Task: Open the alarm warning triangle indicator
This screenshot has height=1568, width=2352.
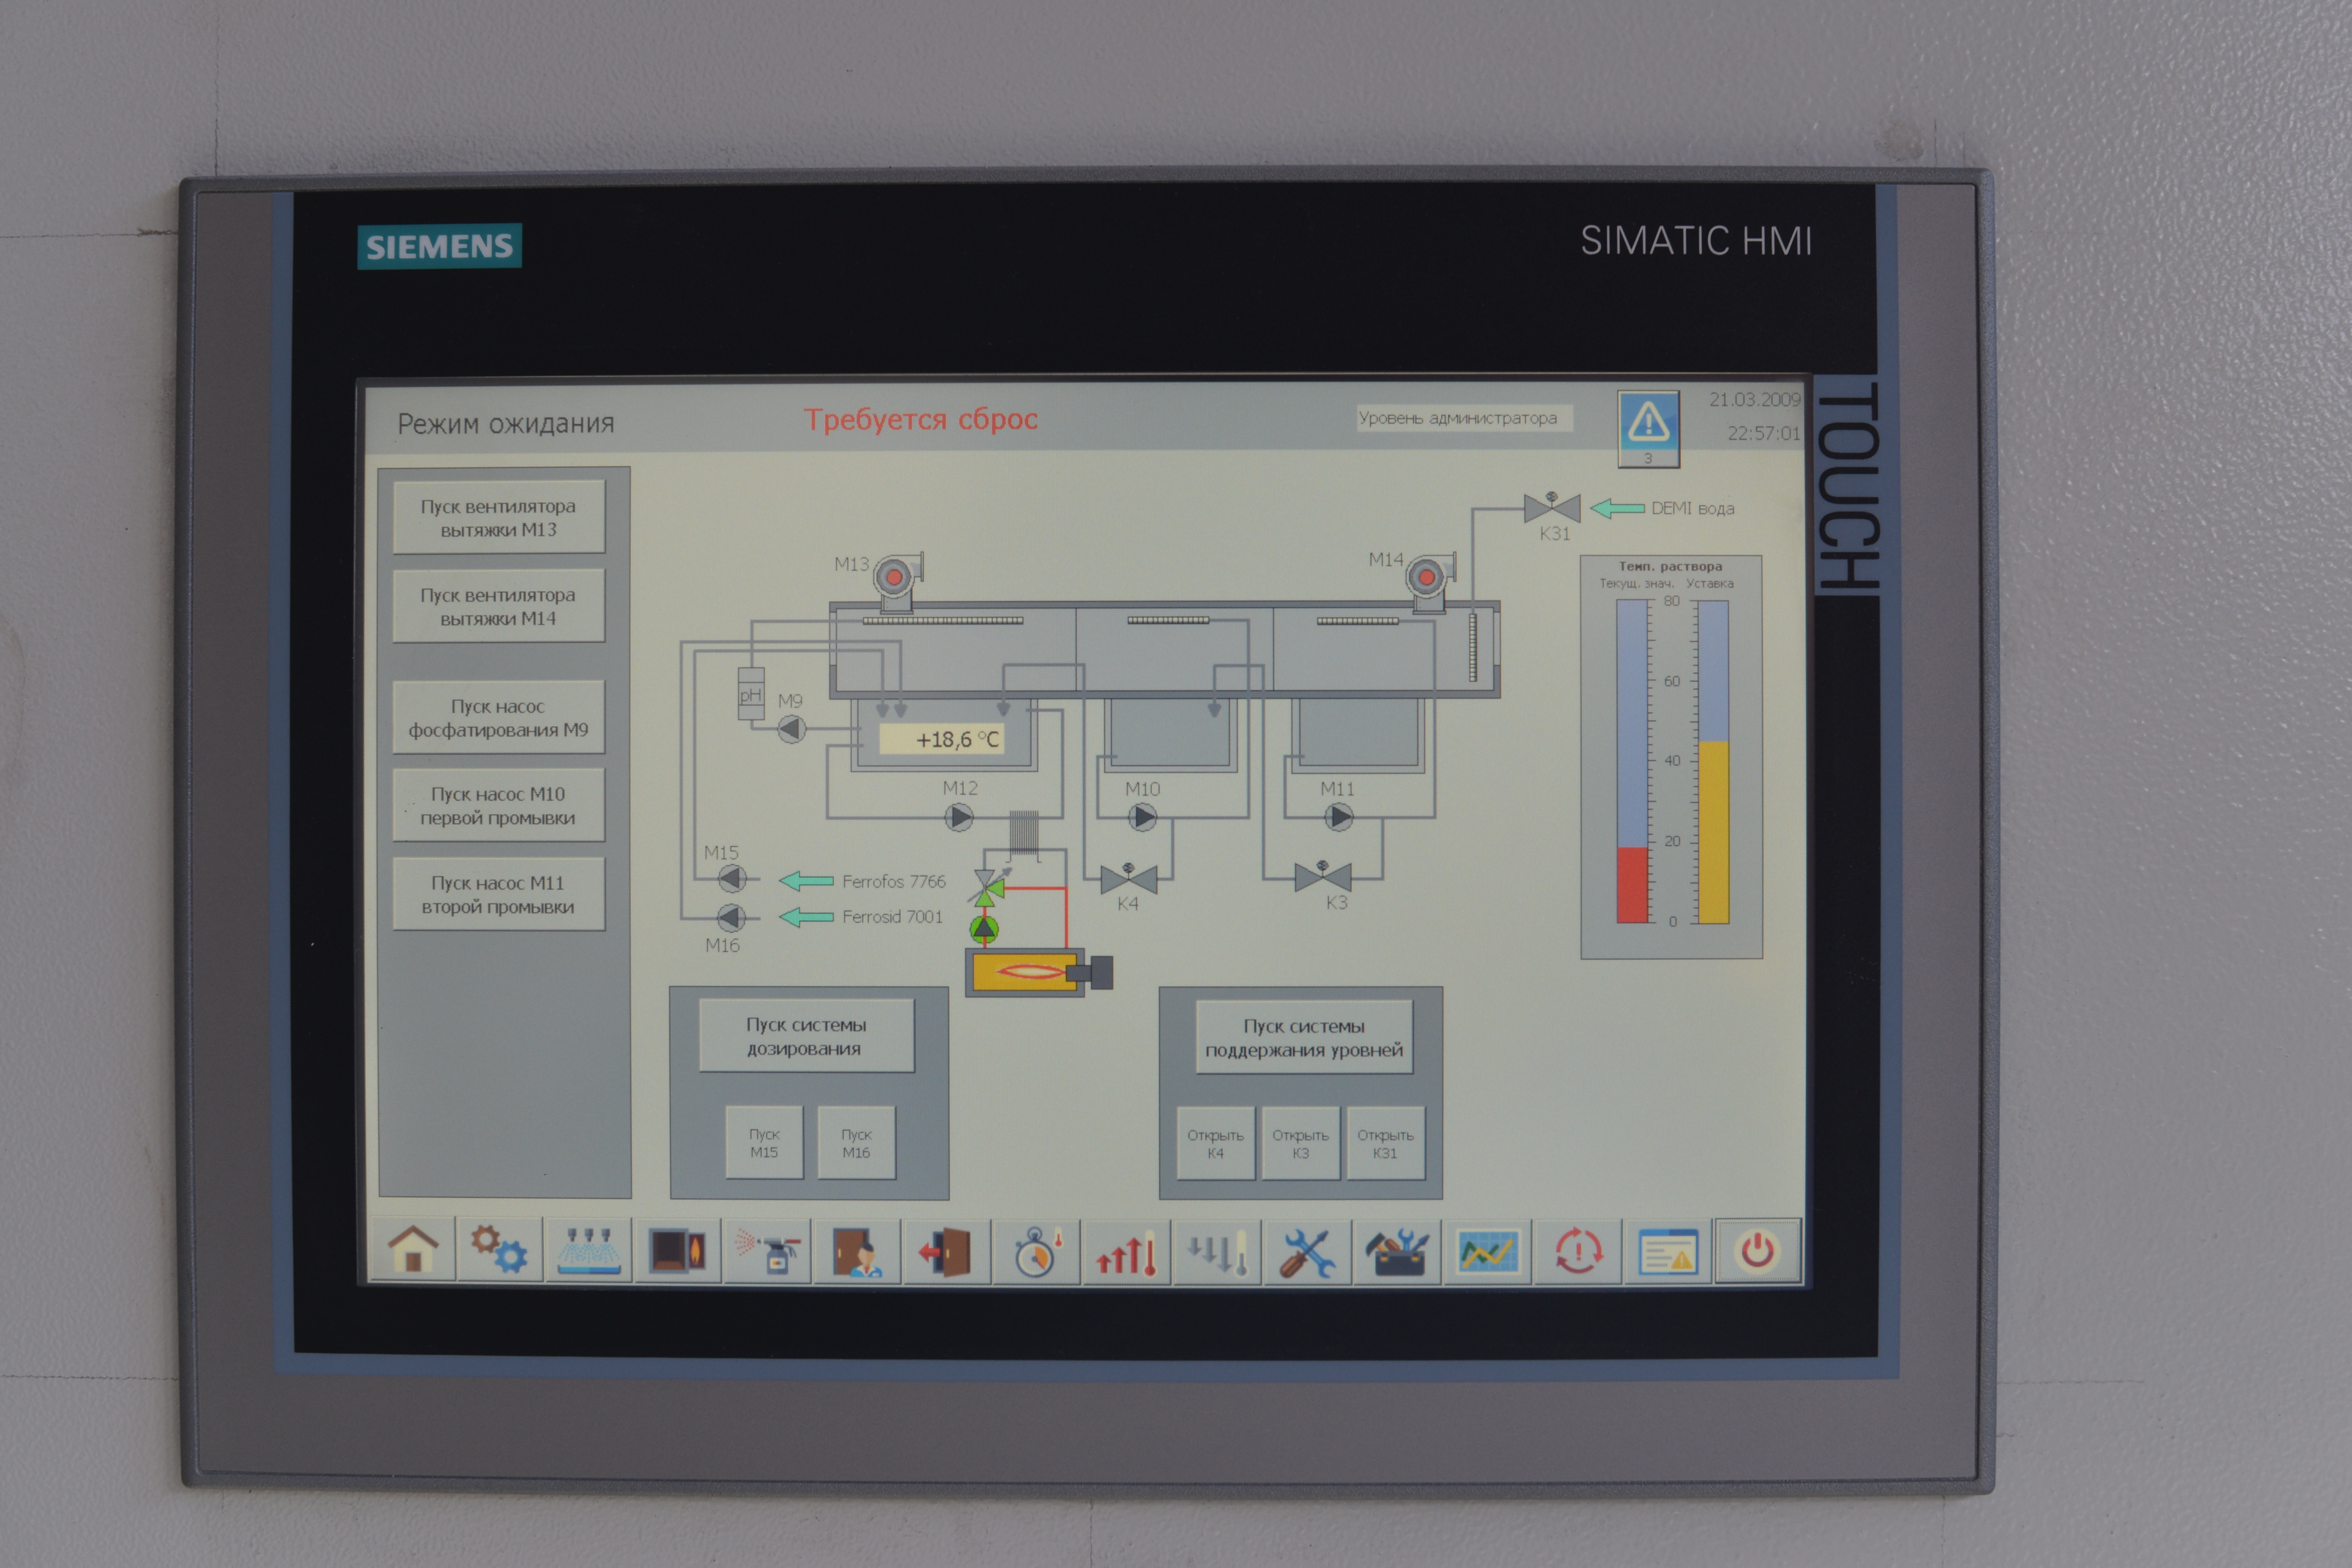Action: [1648, 428]
